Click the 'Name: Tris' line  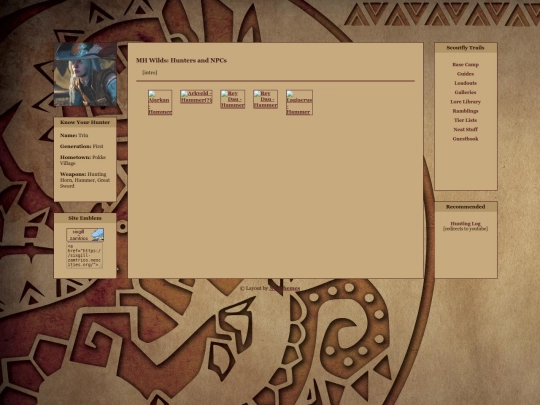[74, 135]
